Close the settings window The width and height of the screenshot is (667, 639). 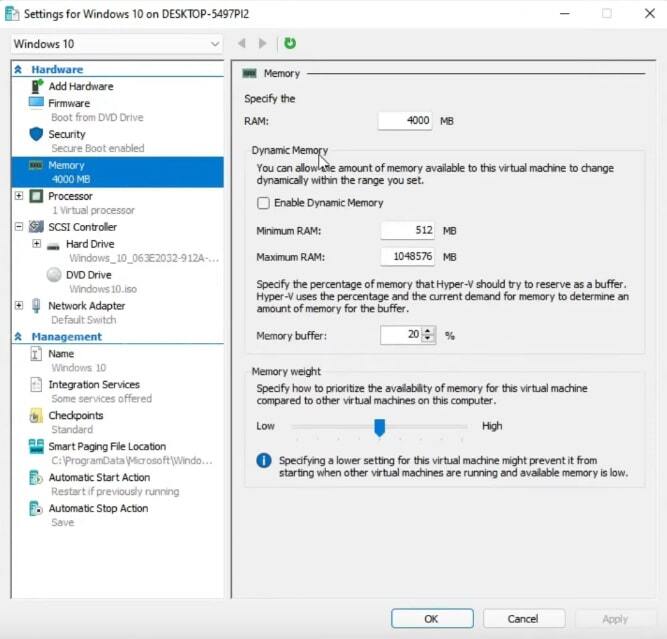[650, 14]
